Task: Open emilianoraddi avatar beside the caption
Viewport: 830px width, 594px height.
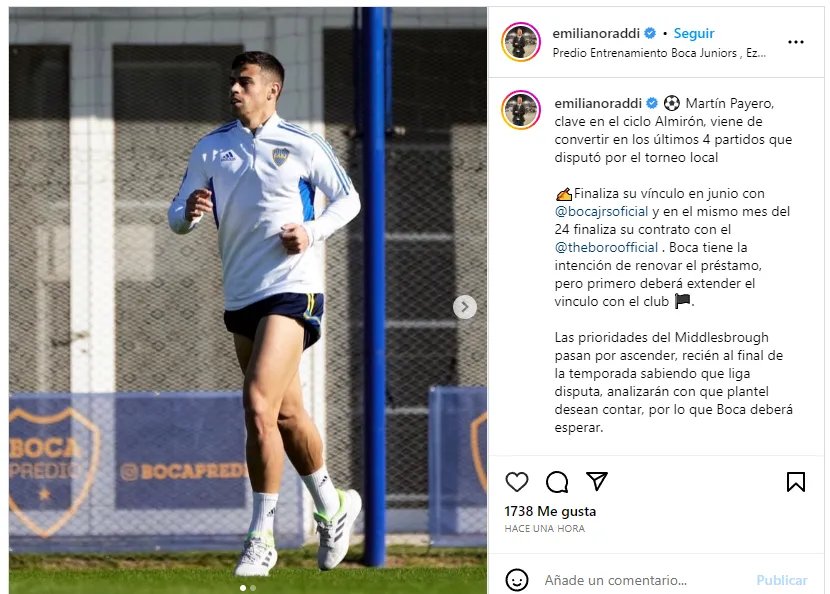Action: (x=521, y=110)
